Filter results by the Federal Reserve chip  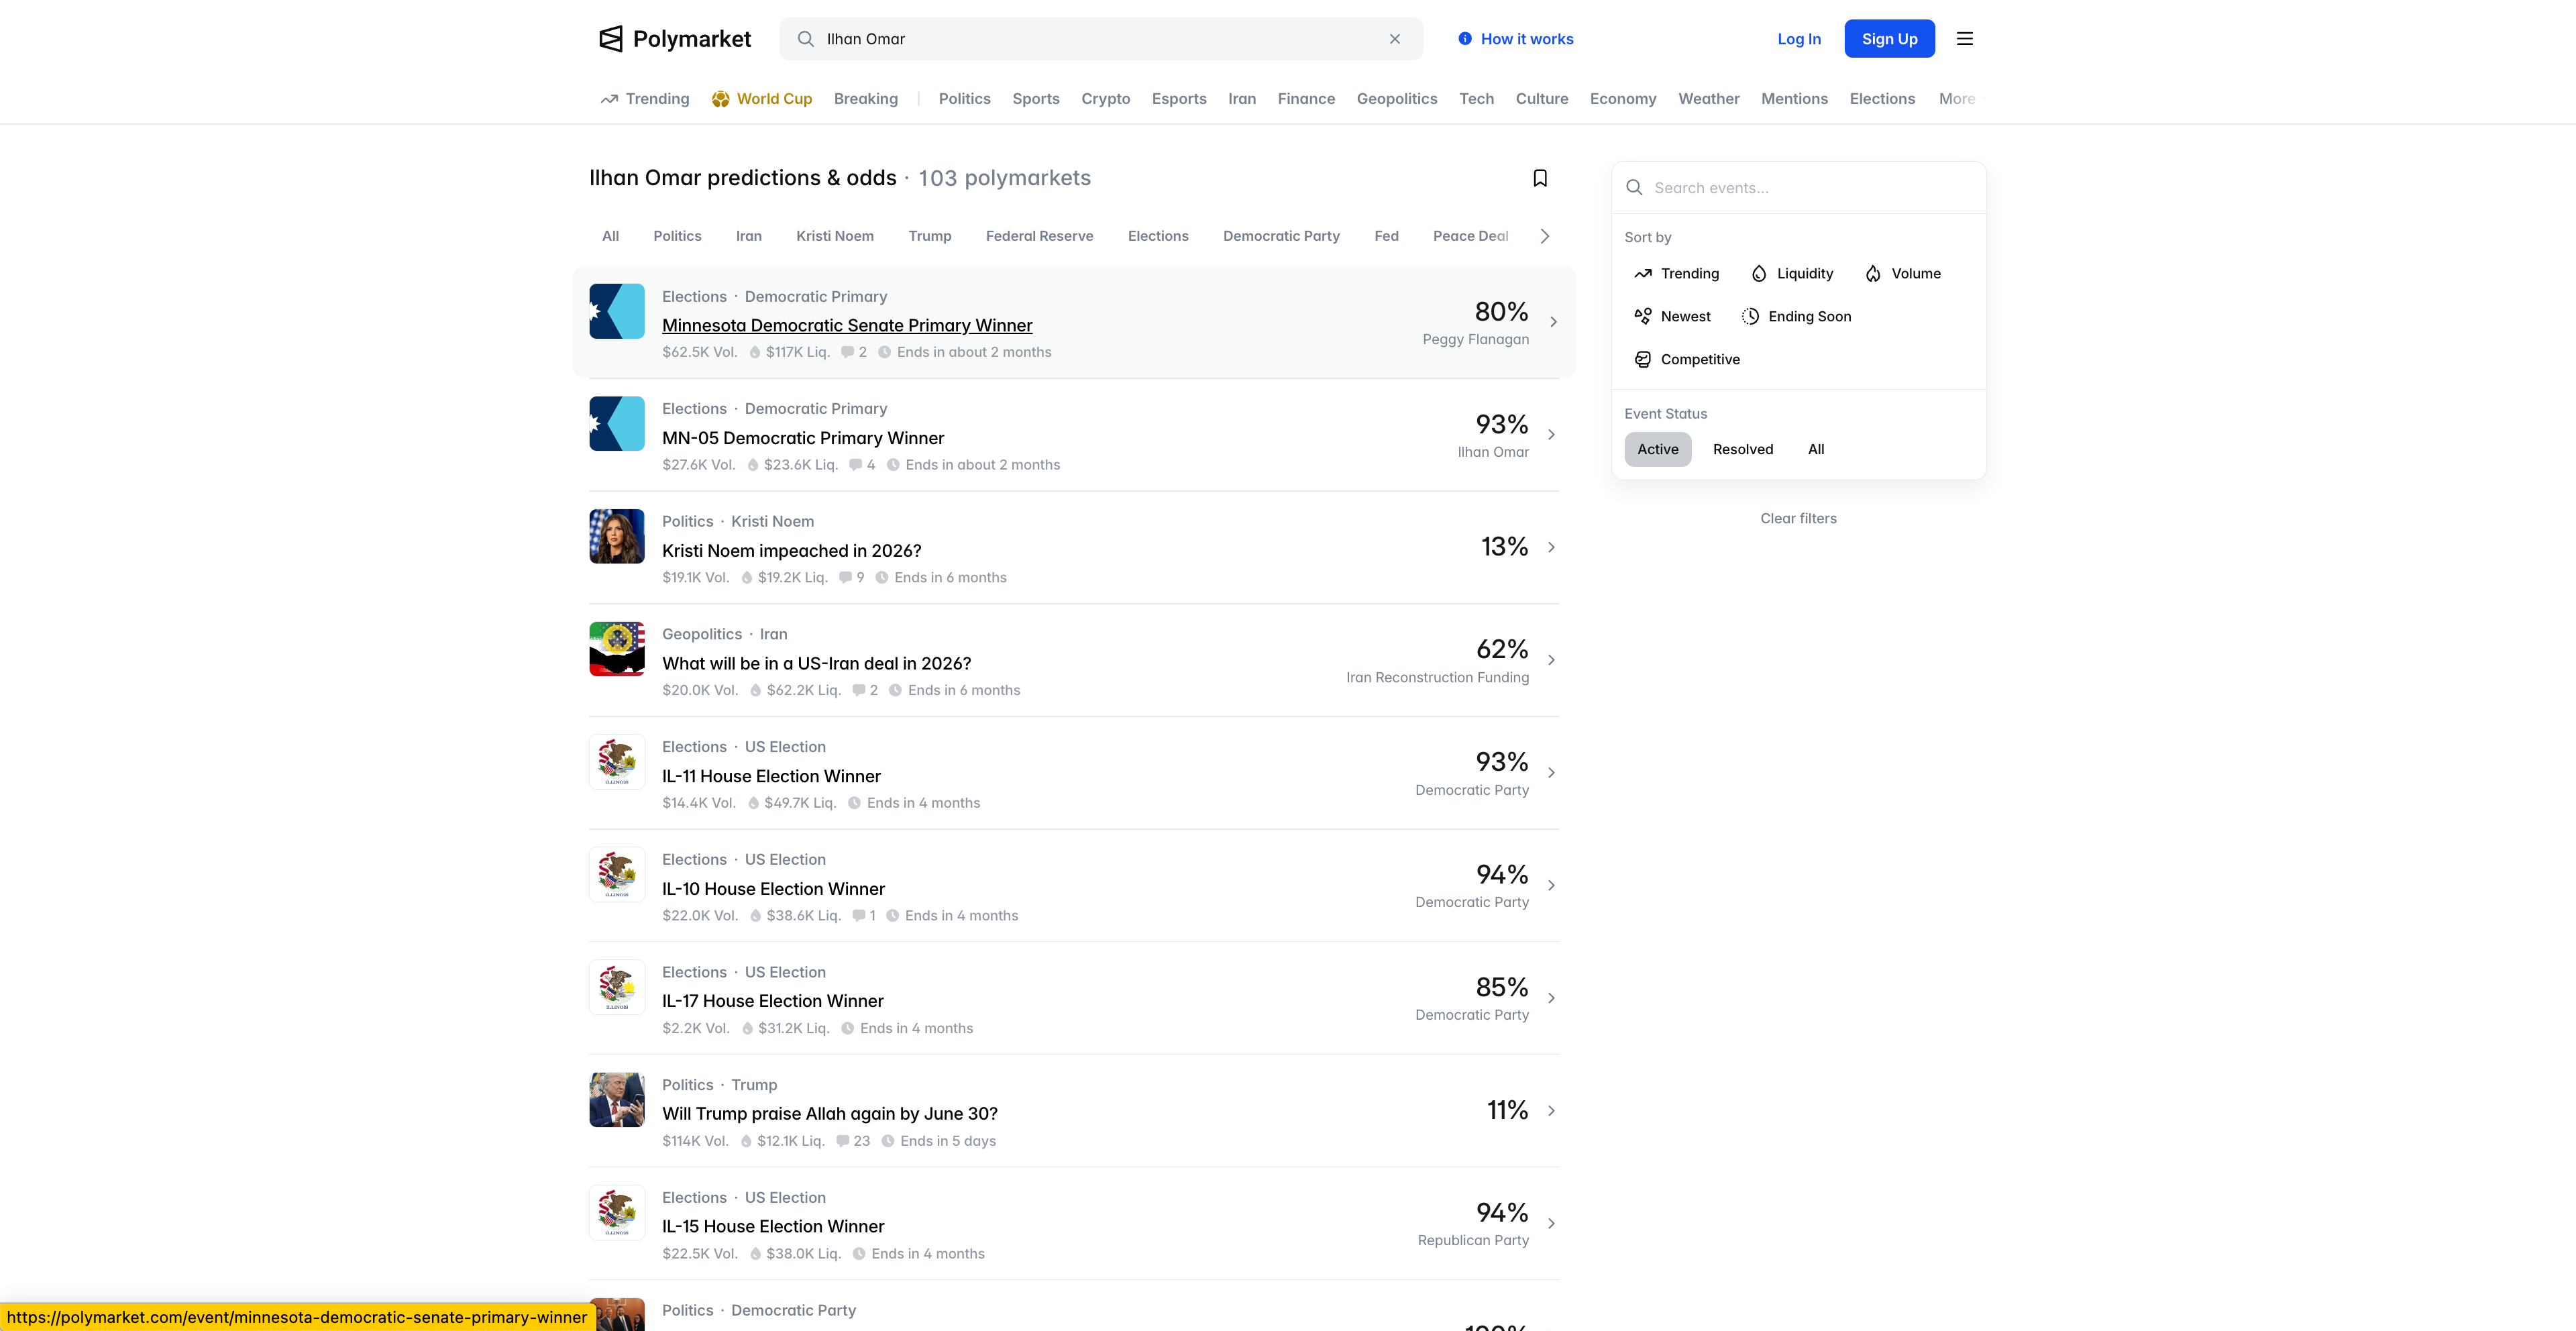[1039, 236]
